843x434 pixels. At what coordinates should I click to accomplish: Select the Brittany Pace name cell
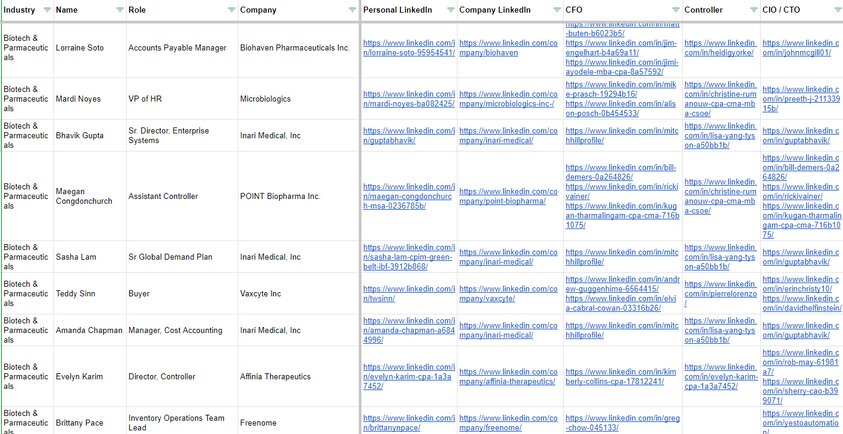(x=90, y=421)
